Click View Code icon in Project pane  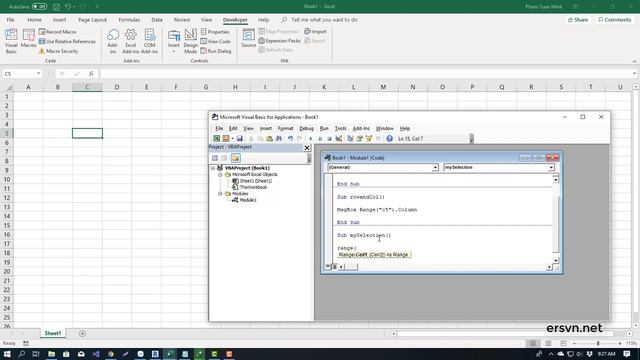click(215, 158)
